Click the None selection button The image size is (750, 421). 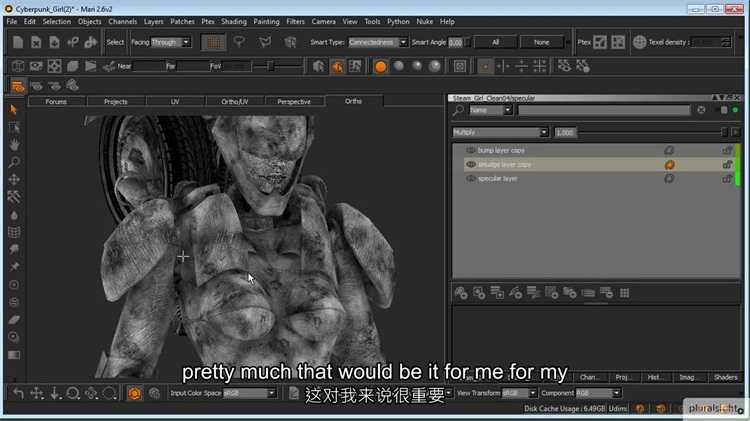coord(541,42)
